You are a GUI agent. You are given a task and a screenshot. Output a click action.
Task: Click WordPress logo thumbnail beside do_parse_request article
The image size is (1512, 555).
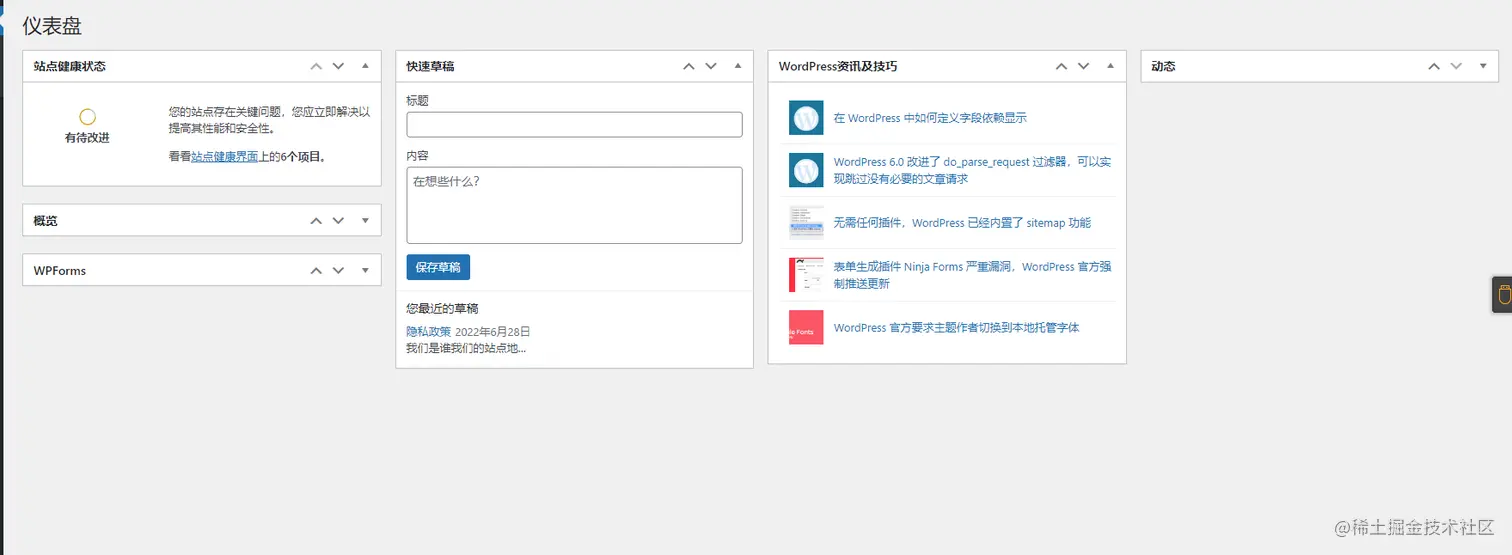(x=806, y=170)
